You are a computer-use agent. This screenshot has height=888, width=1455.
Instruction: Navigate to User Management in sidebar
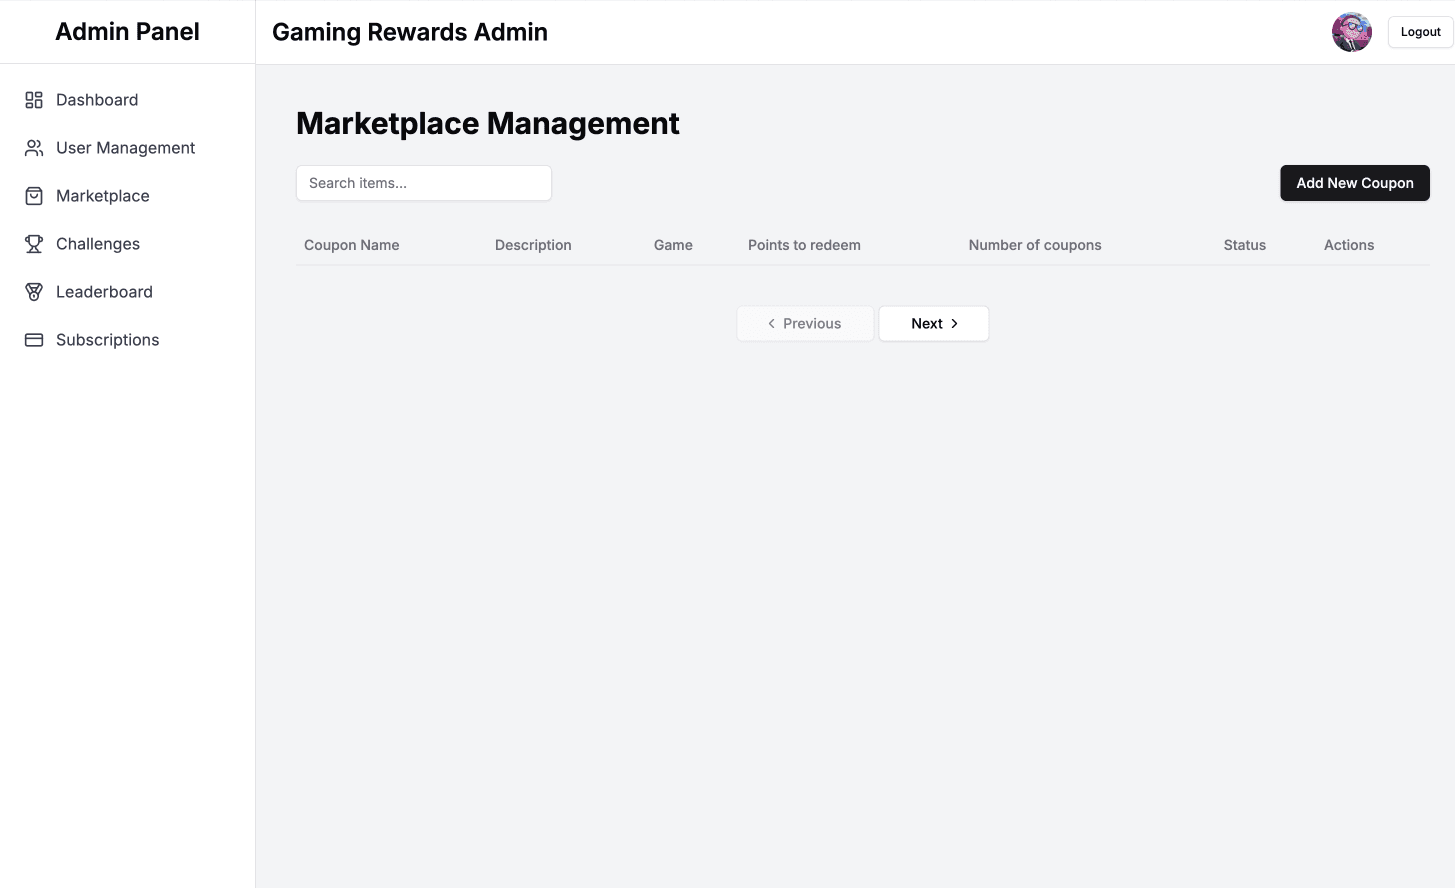125,147
